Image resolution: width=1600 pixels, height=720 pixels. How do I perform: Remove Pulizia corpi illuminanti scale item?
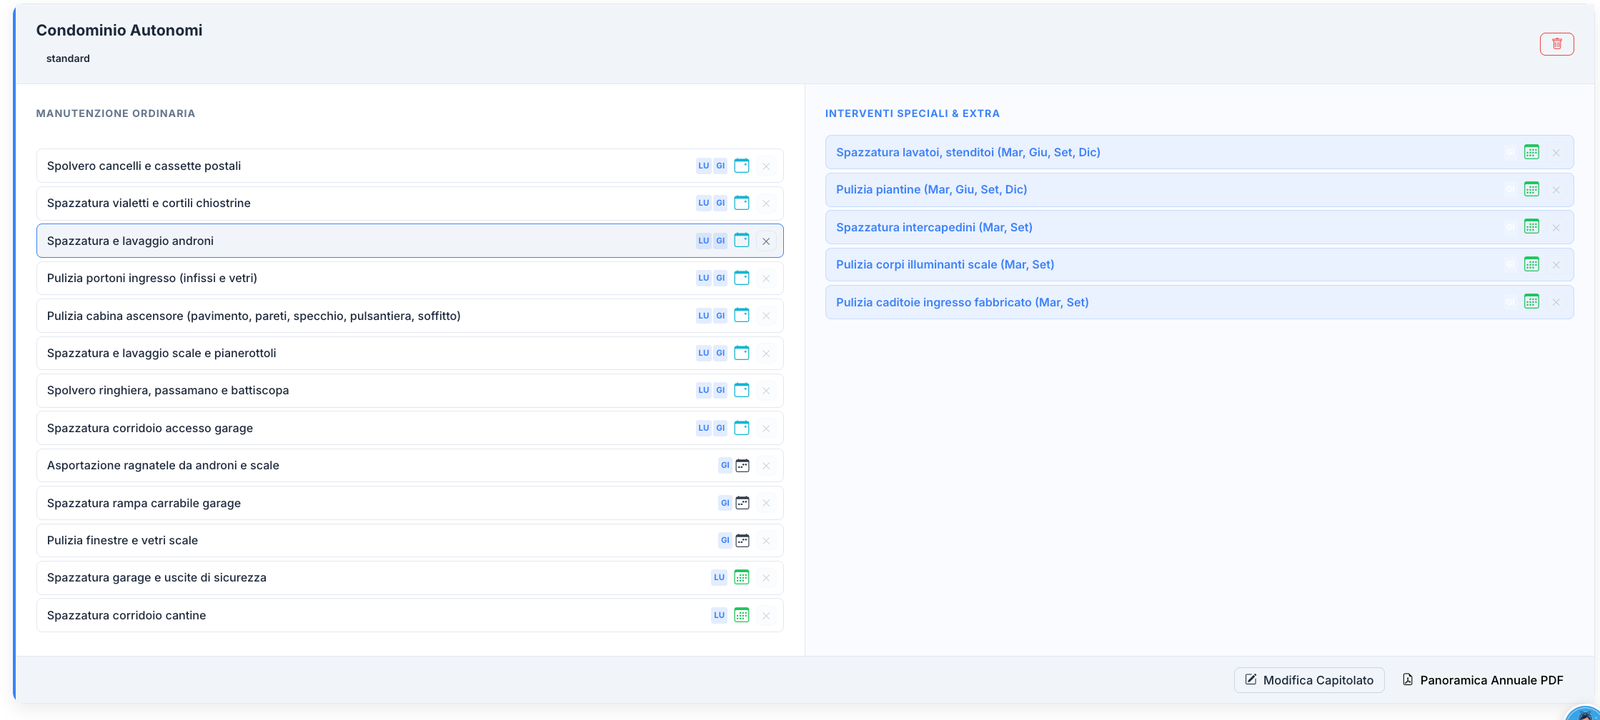click(1556, 265)
